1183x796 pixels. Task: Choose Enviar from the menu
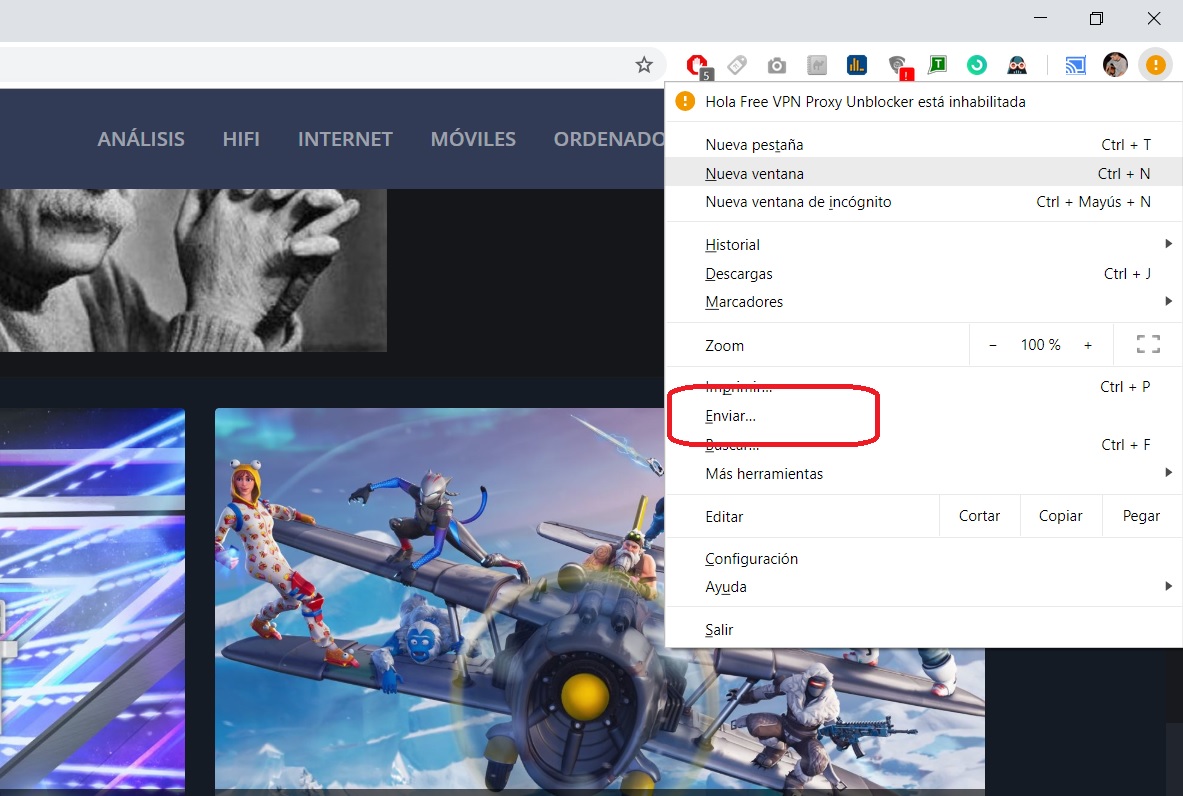pyautogui.click(x=730, y=416)
